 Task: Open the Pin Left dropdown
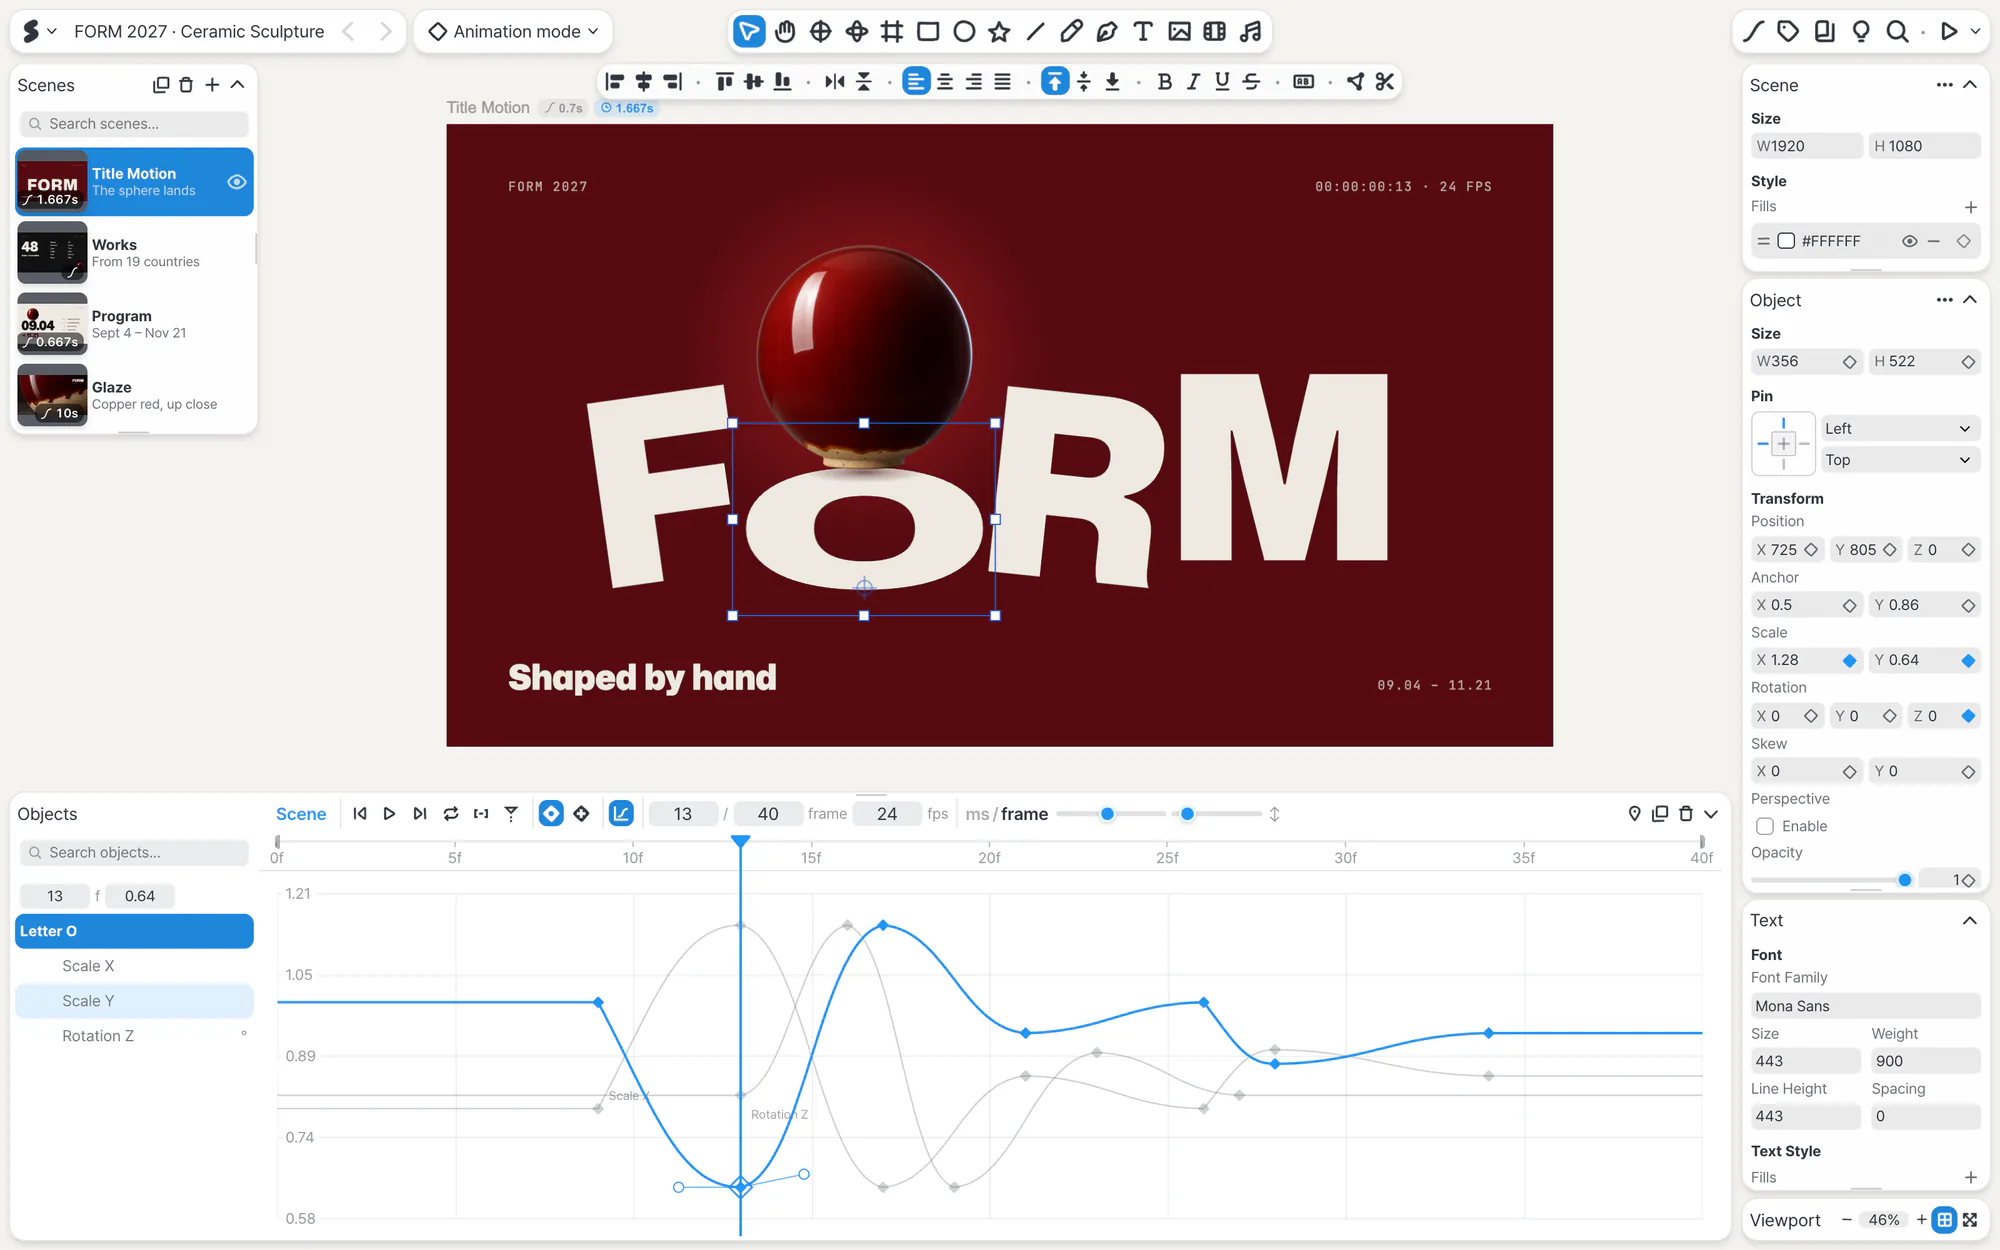tap(1899, 428)
